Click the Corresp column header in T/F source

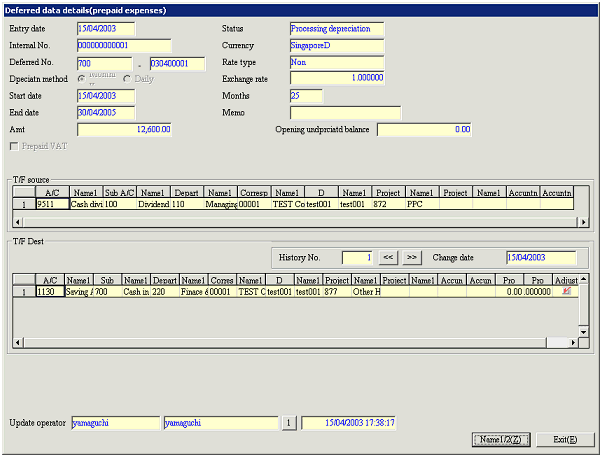[x=254, y=193]
